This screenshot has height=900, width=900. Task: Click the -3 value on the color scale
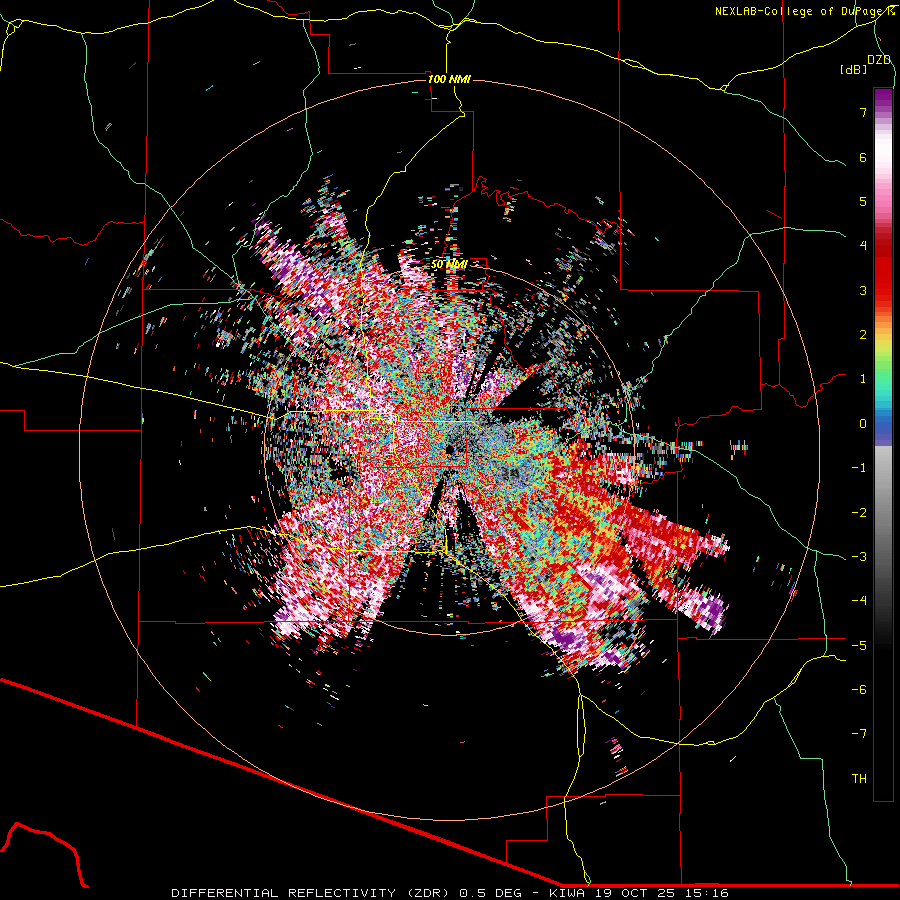point(859,557)
